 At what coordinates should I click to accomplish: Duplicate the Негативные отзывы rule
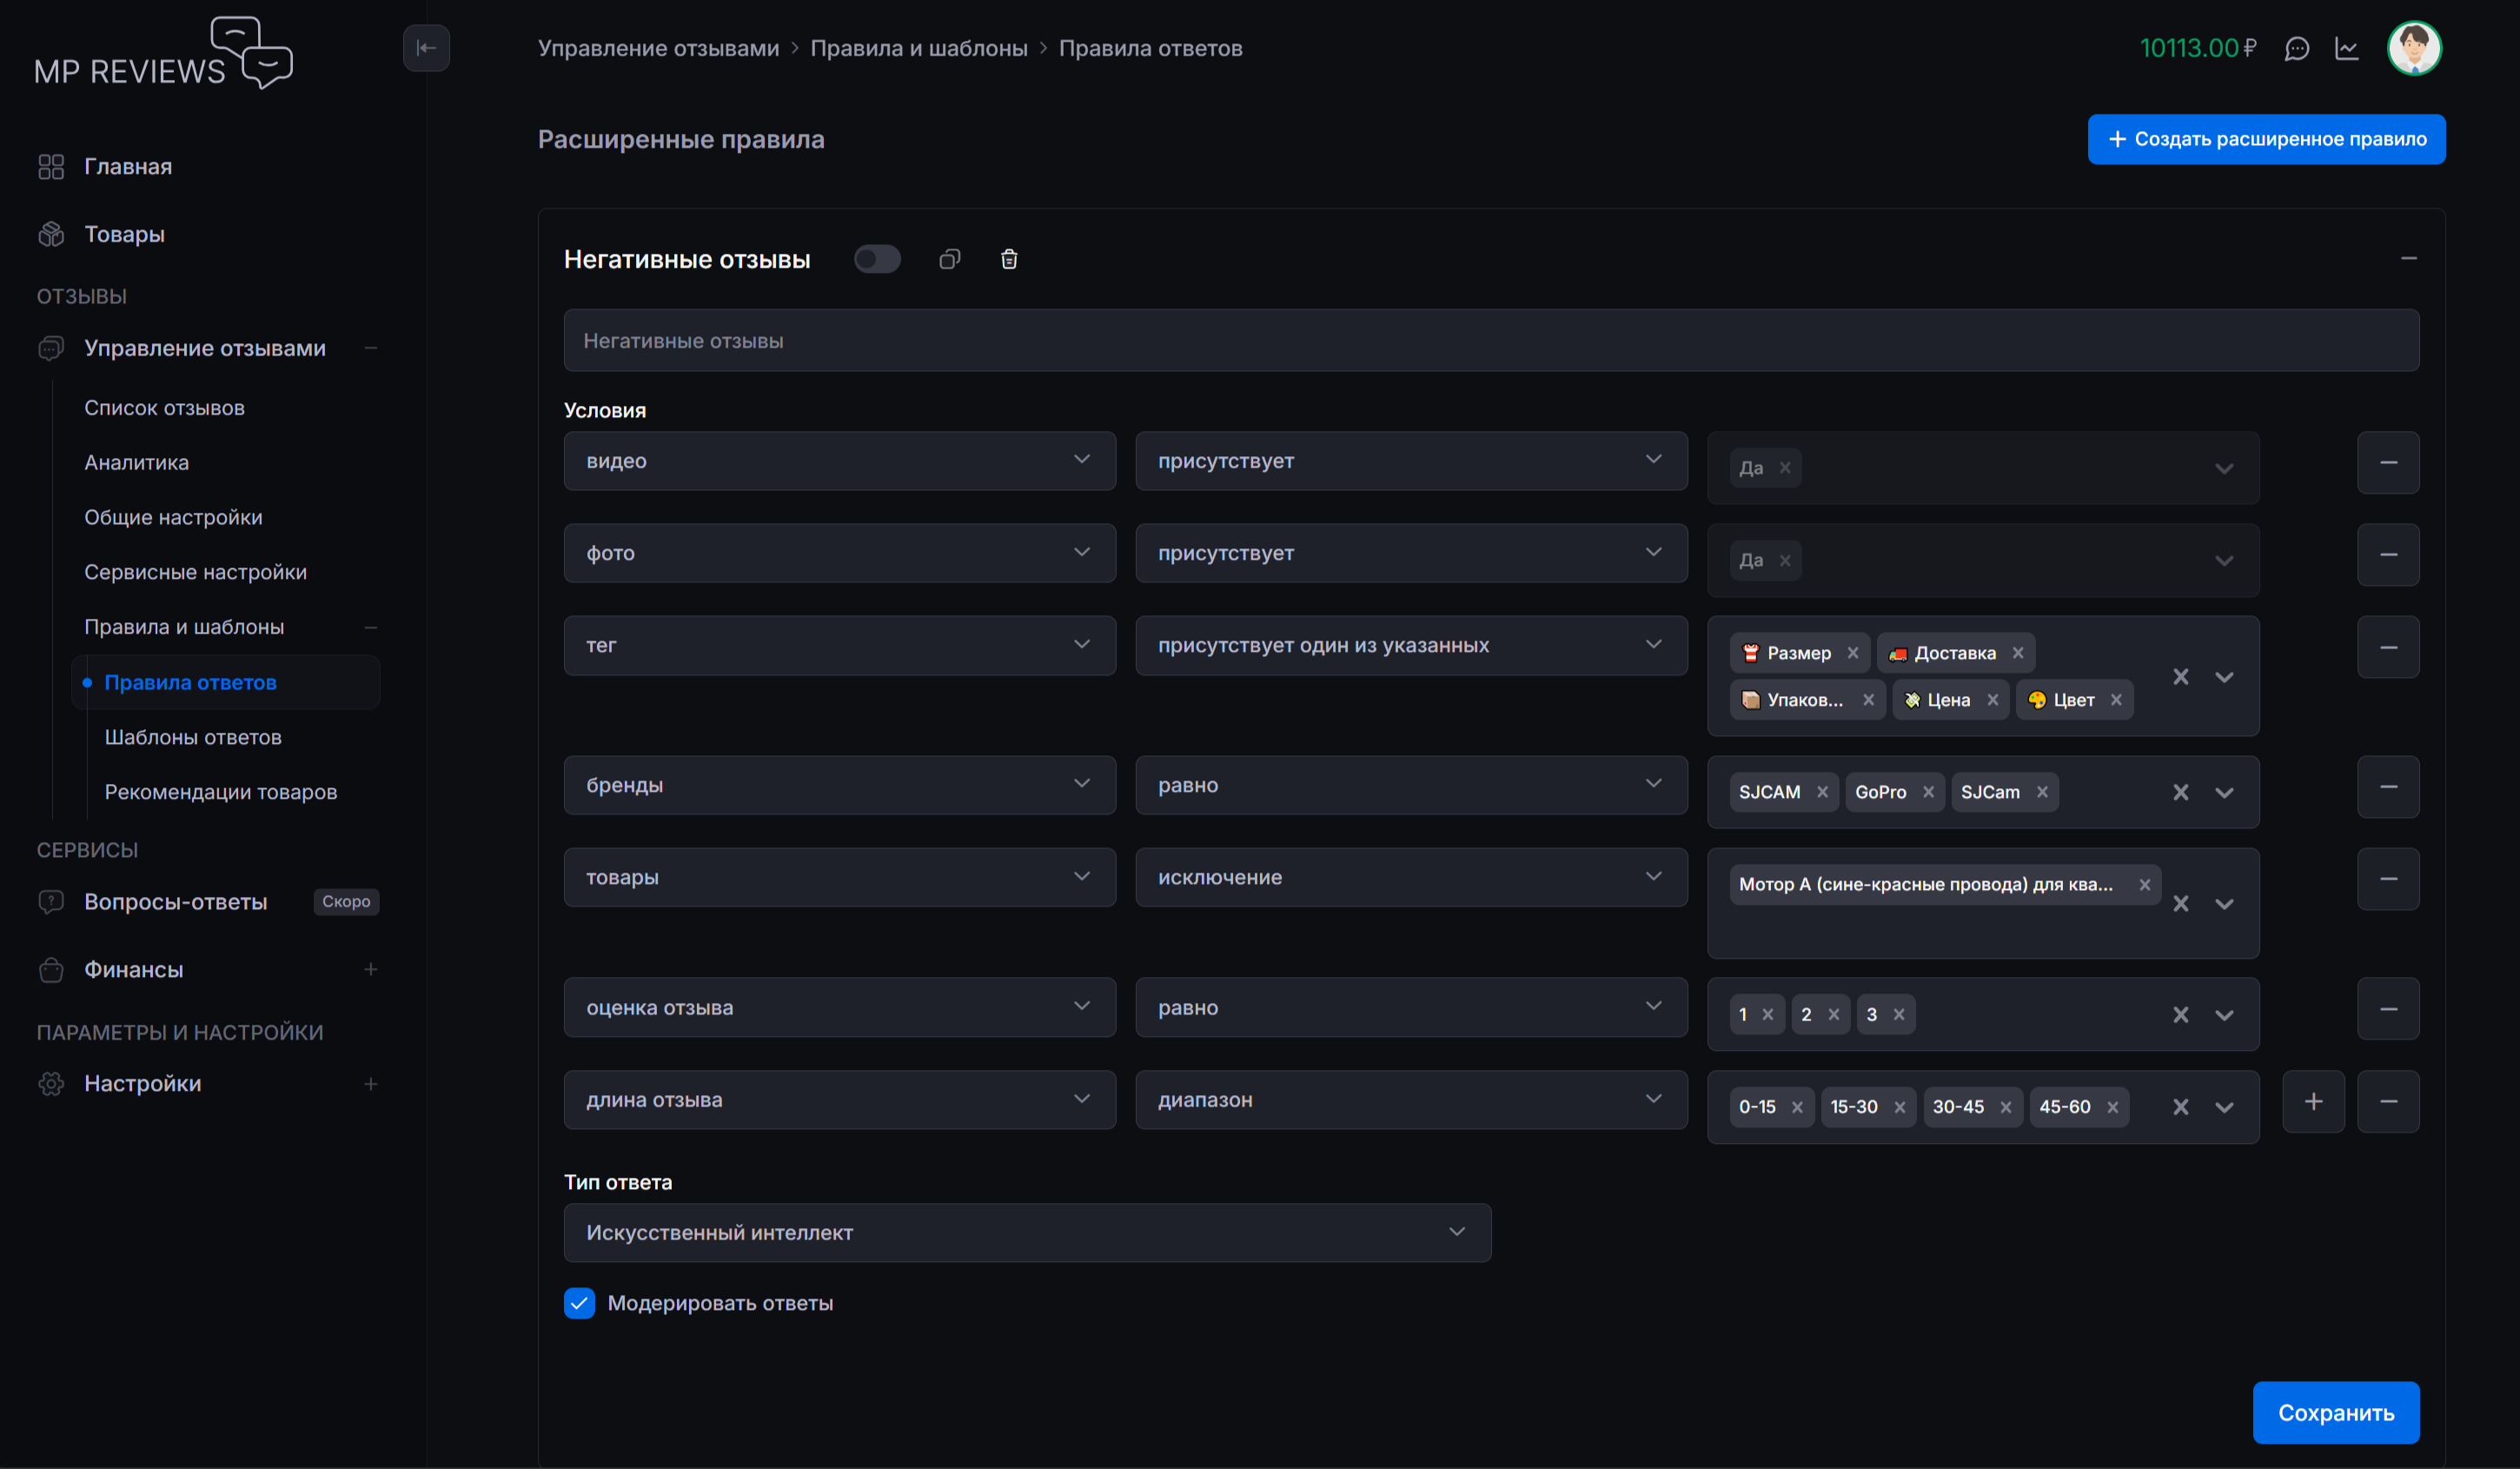point(949,260)
